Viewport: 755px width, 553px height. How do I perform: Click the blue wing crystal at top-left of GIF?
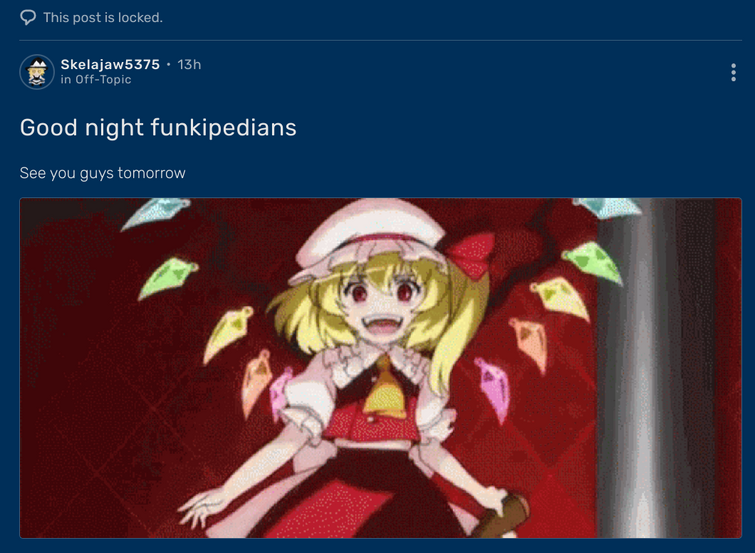pyautogui.click(x=155, y=213)
